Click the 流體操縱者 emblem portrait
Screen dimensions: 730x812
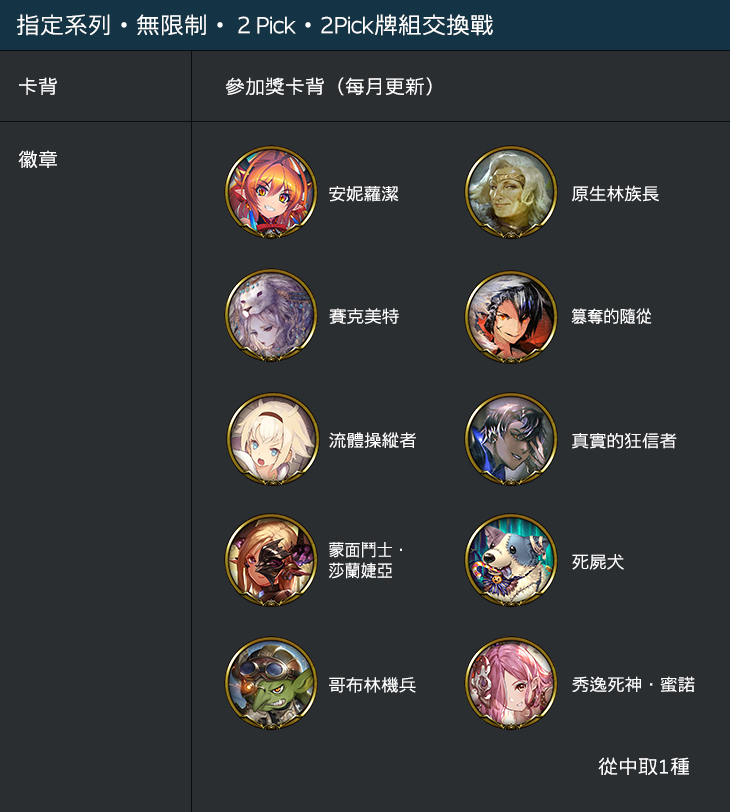click(273, 439)
